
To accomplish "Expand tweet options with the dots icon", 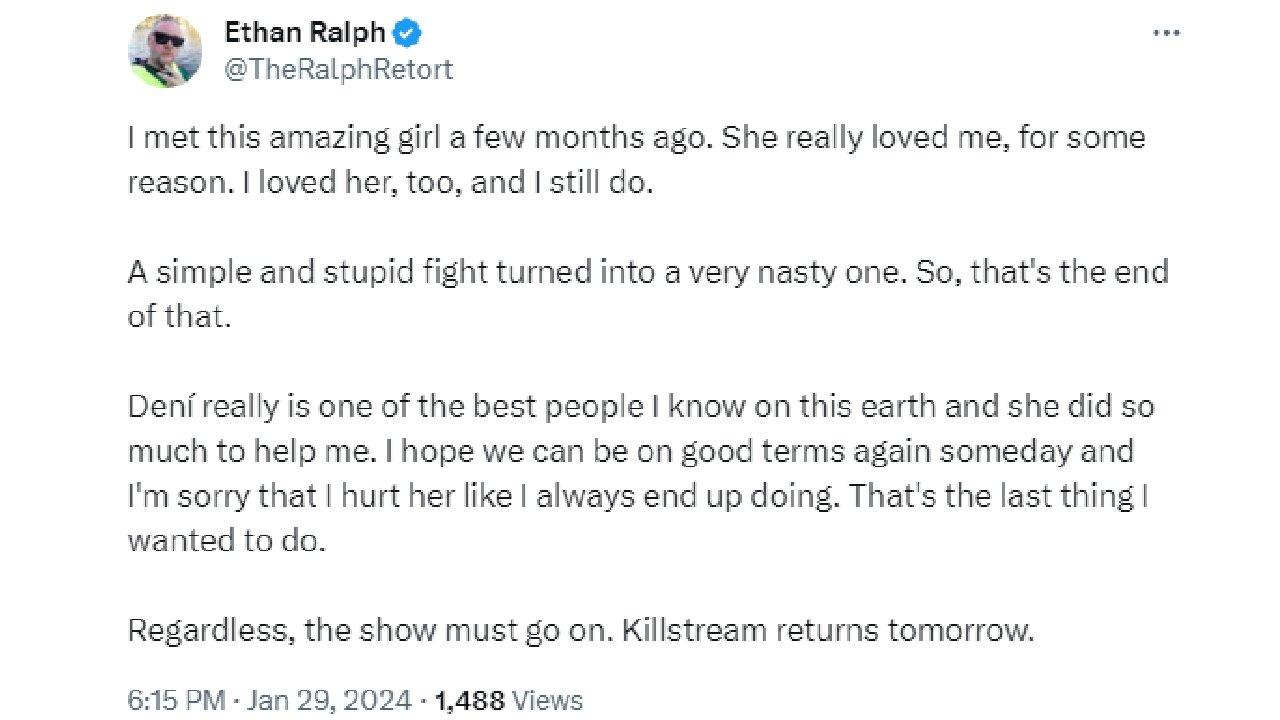I will pyautogui.click(x=1166, y=31).
